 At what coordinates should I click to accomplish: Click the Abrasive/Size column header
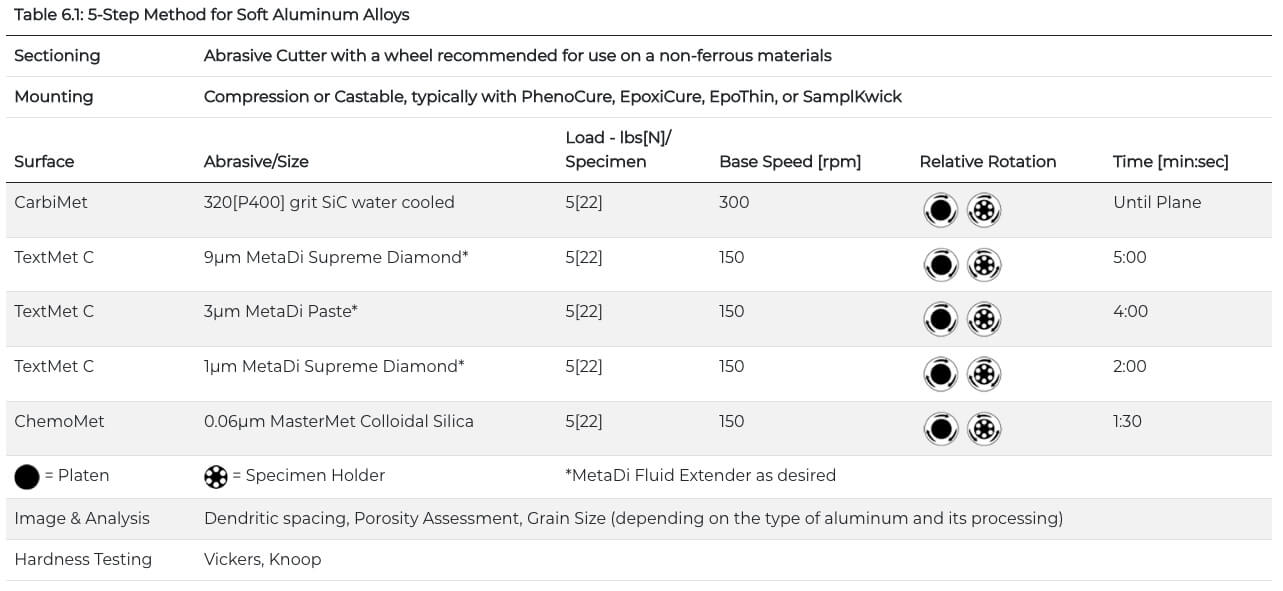pos(256,161)
